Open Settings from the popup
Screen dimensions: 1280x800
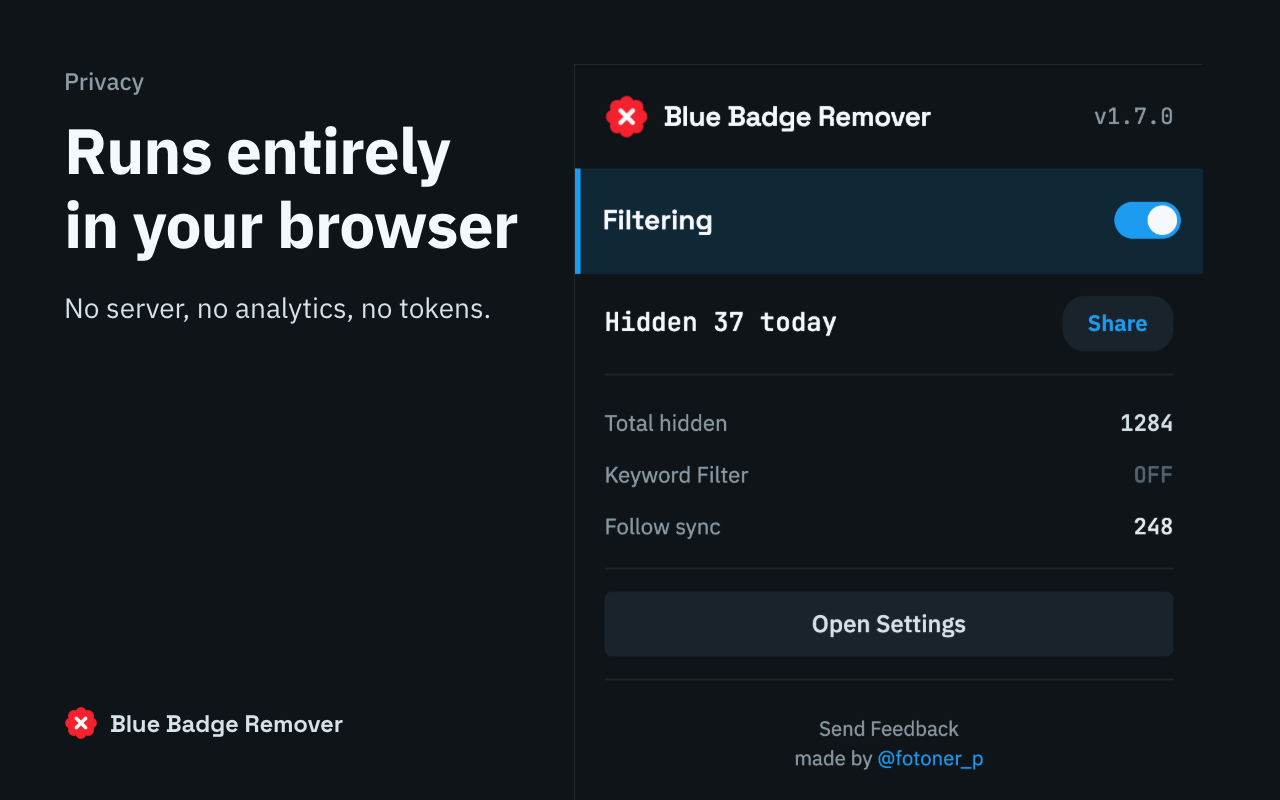(889, 624)
